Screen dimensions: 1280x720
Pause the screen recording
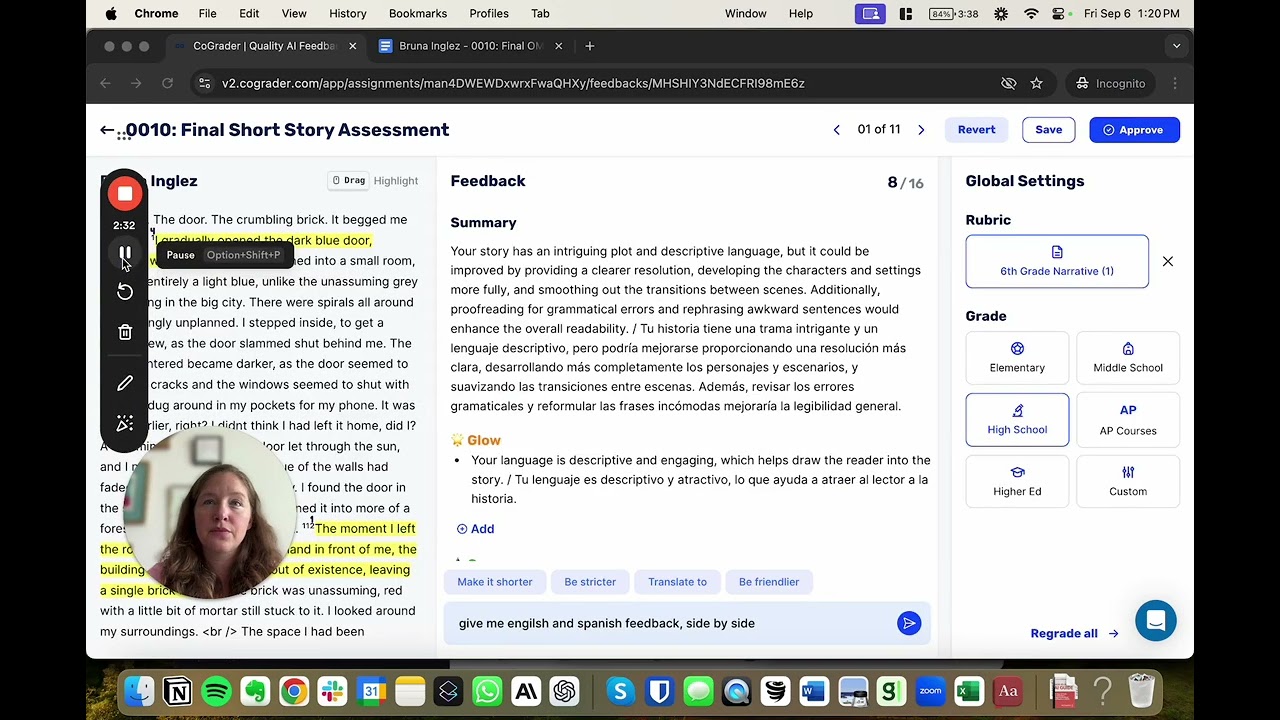point(125,254)
